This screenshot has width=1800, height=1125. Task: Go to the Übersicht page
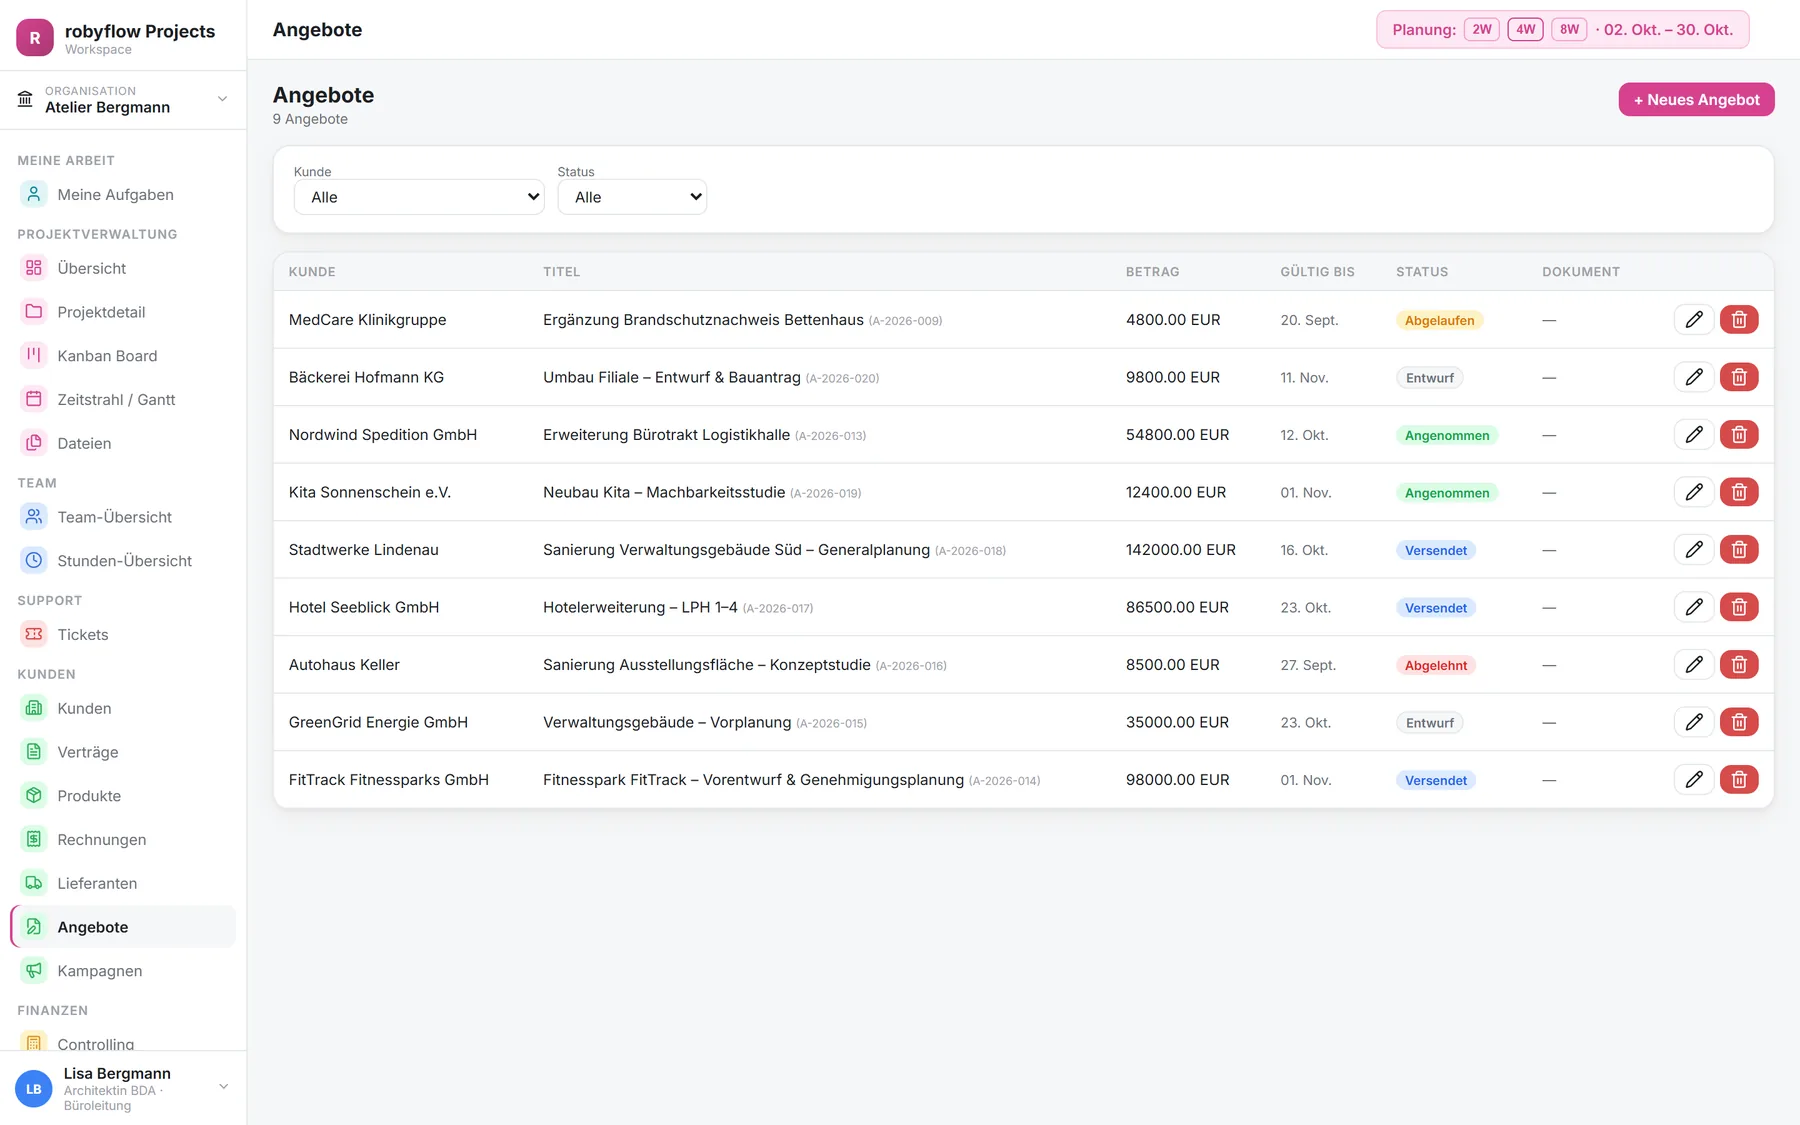pyautogui.click(x=123, y=268)
